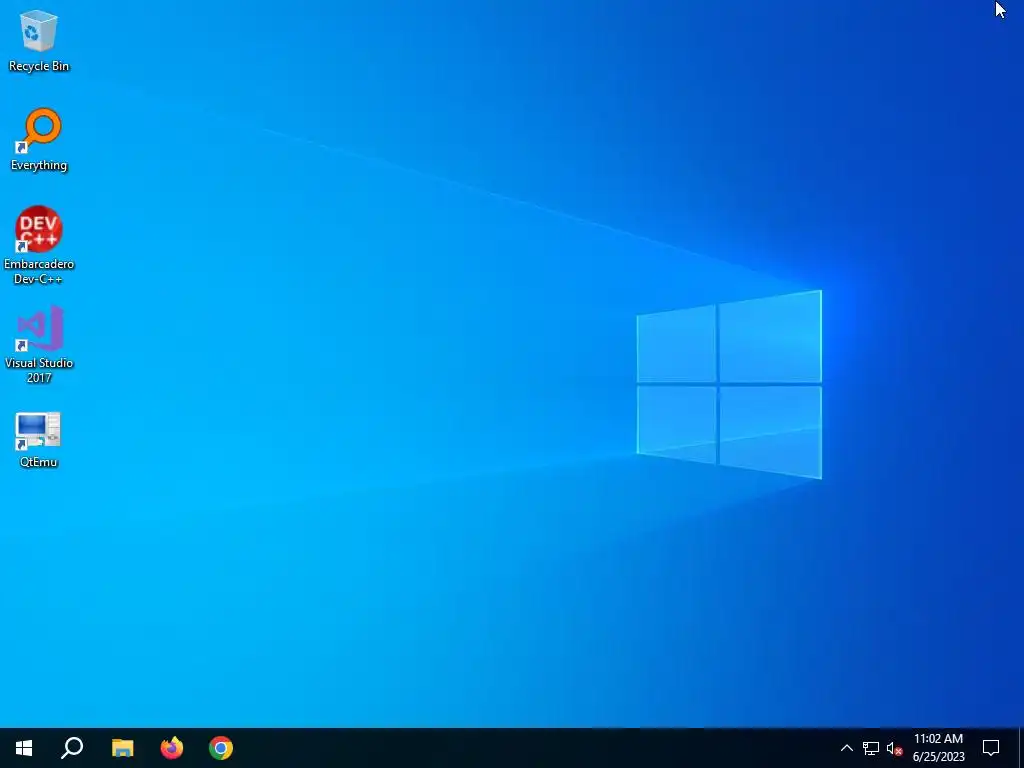Screen dimensions: 1024x768
Task: Select the QtEmu desktop shortcut
Action: pos(39,440)
